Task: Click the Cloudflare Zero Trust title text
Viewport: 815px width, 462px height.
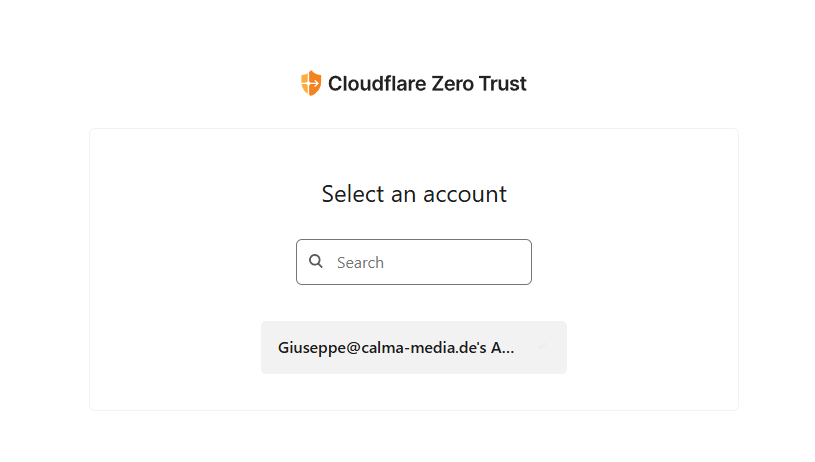Action: (x=427, y=84)
